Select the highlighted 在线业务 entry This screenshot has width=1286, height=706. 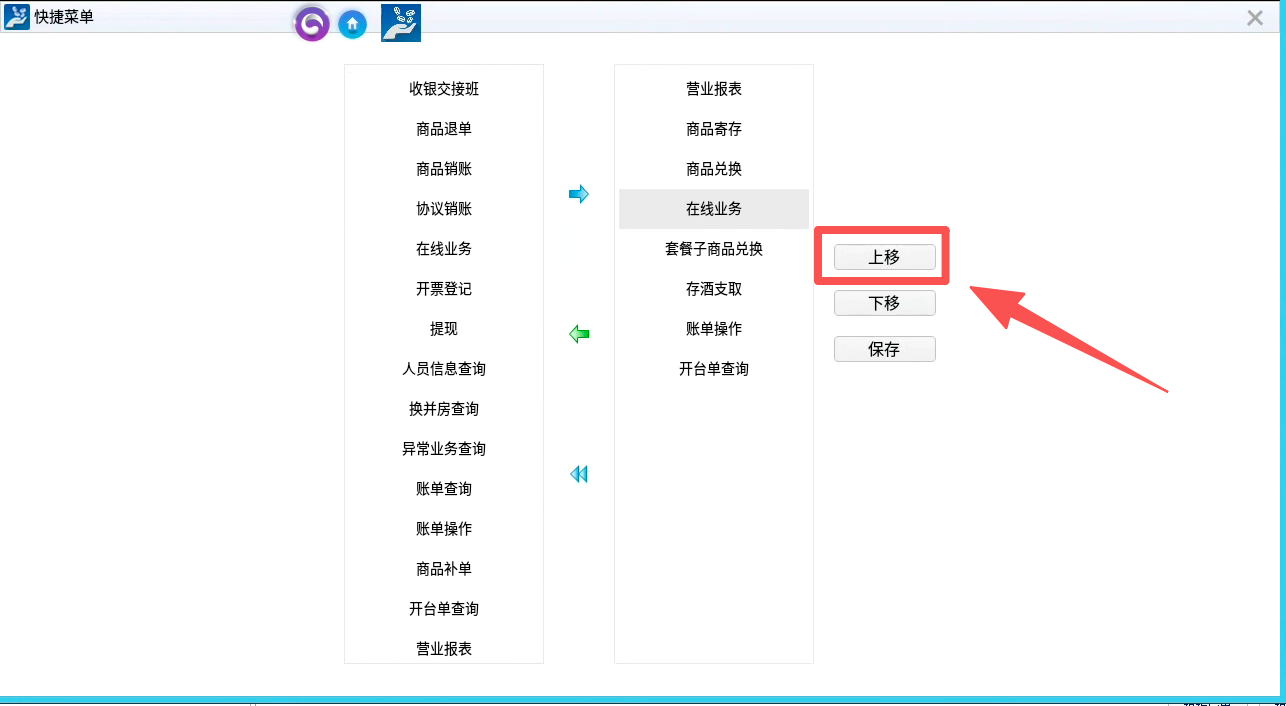click(x=713, y=209)
